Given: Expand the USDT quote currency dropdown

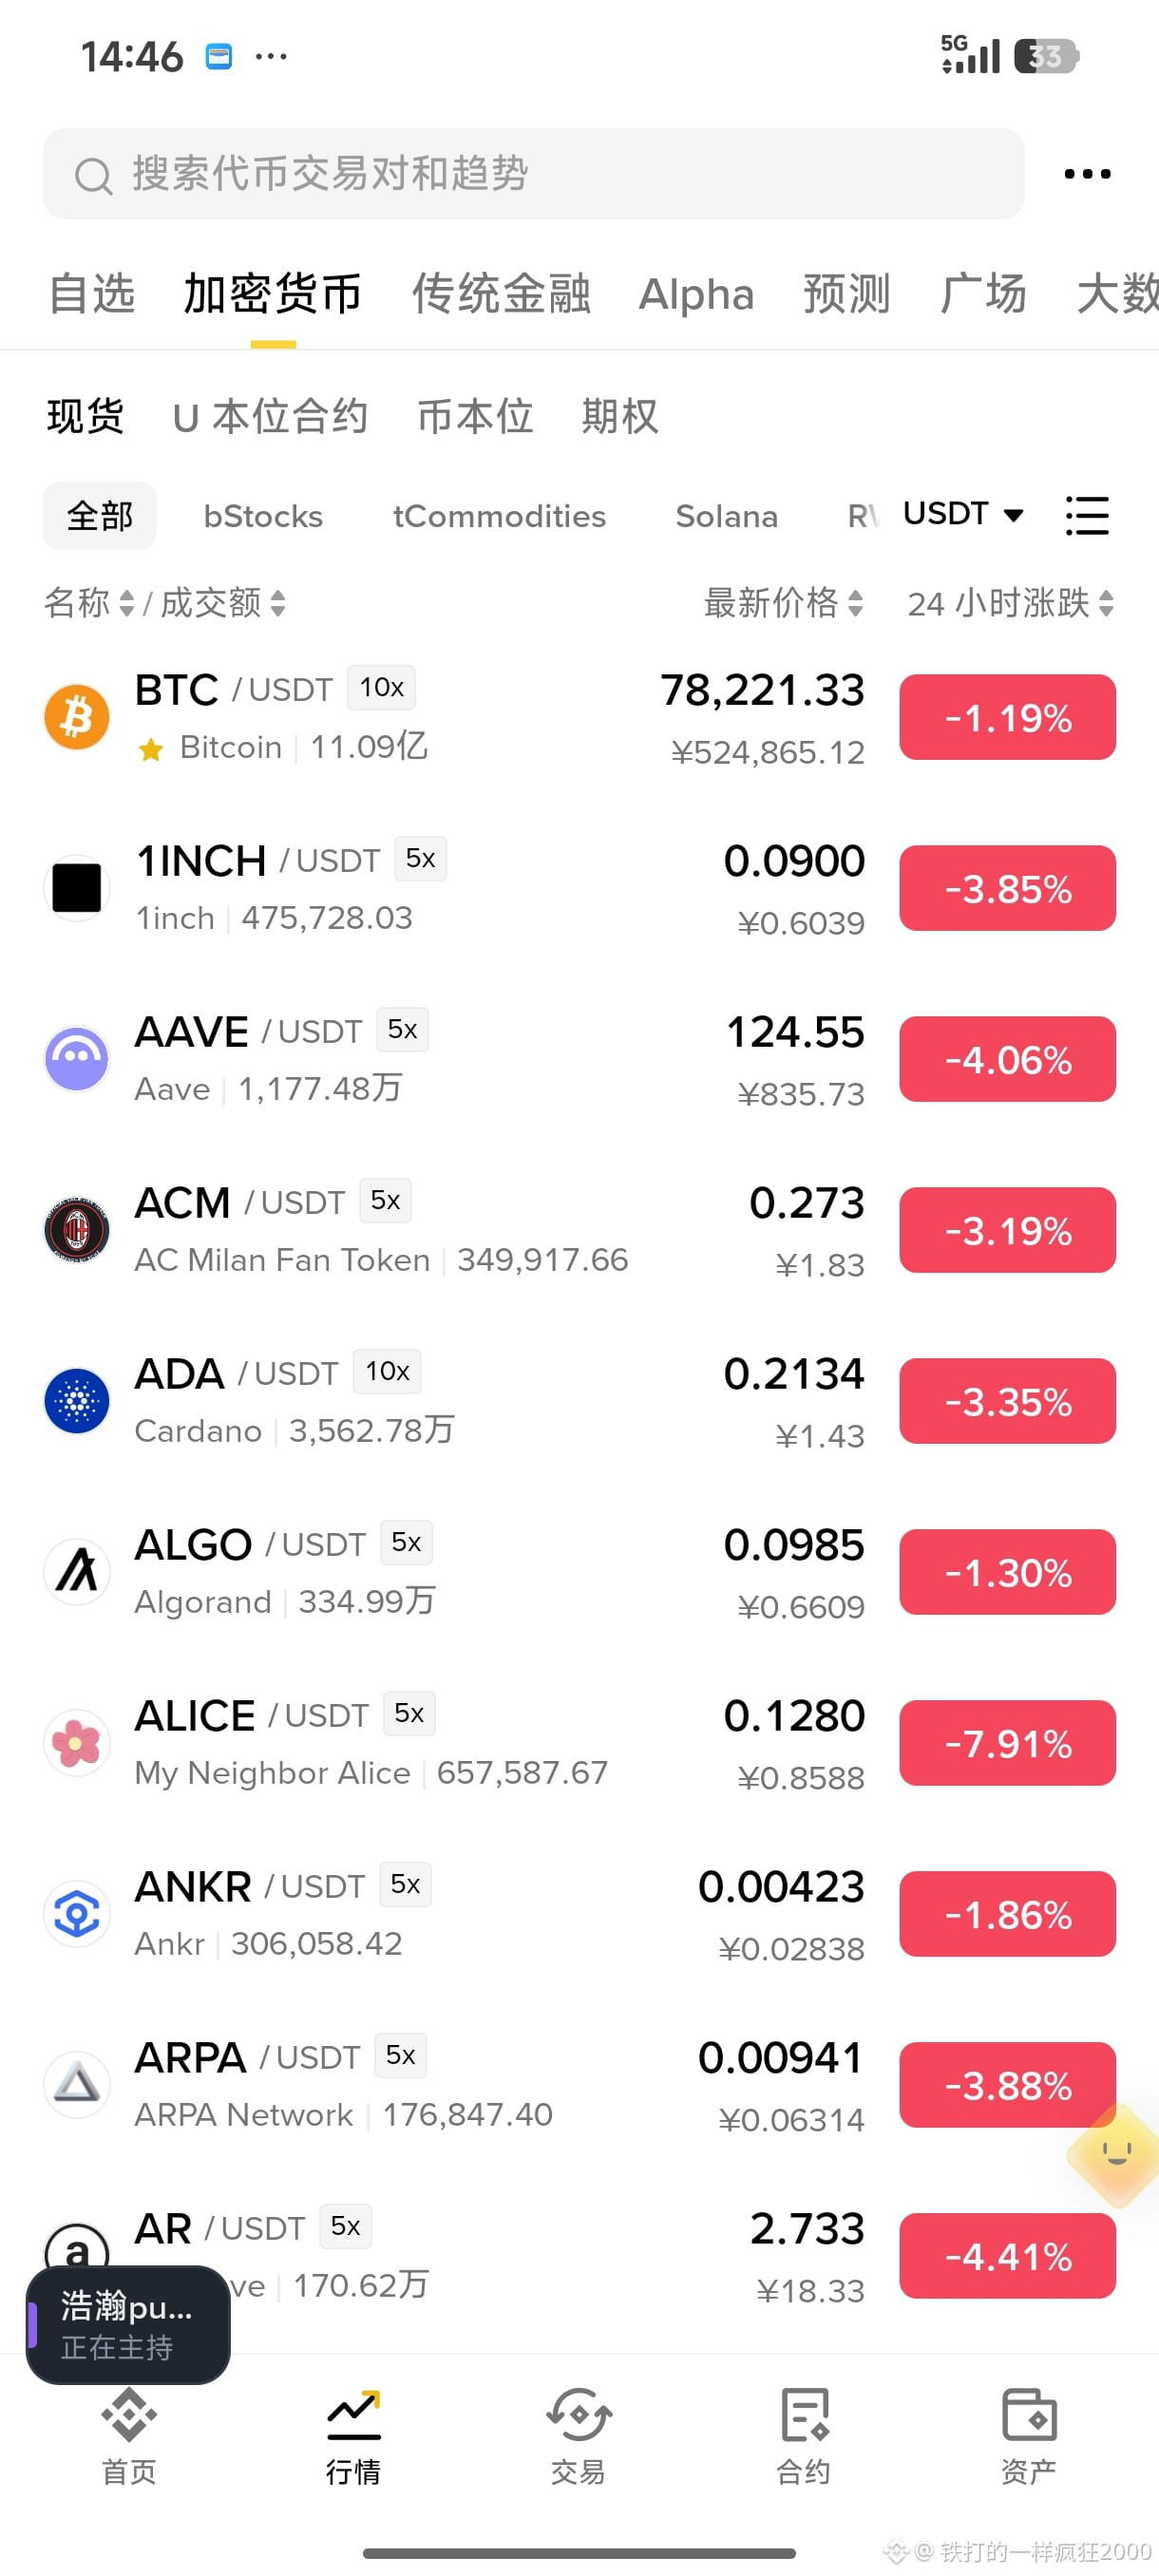Looking at the screenshot, I should click(x=963, y=514).
